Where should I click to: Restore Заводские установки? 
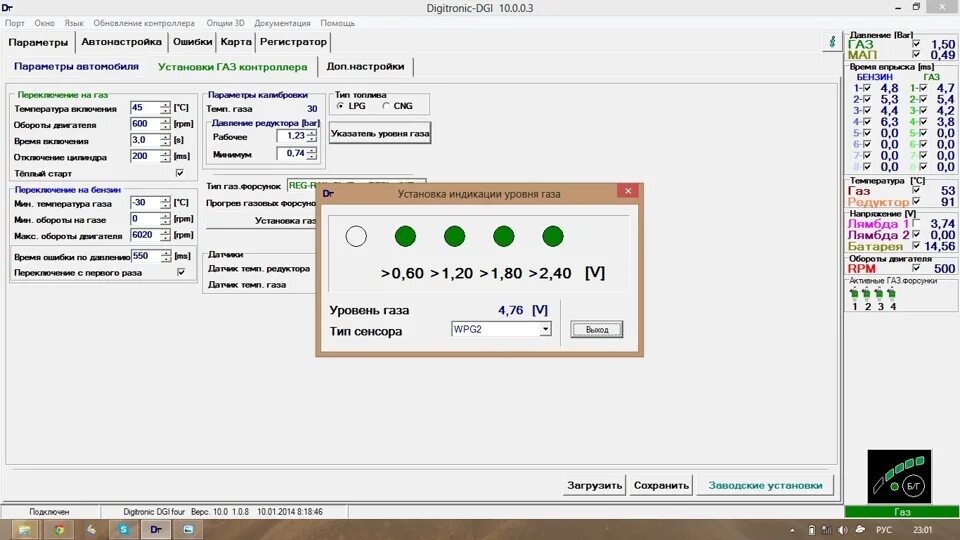pyautogui.click(x=765, y=485)
